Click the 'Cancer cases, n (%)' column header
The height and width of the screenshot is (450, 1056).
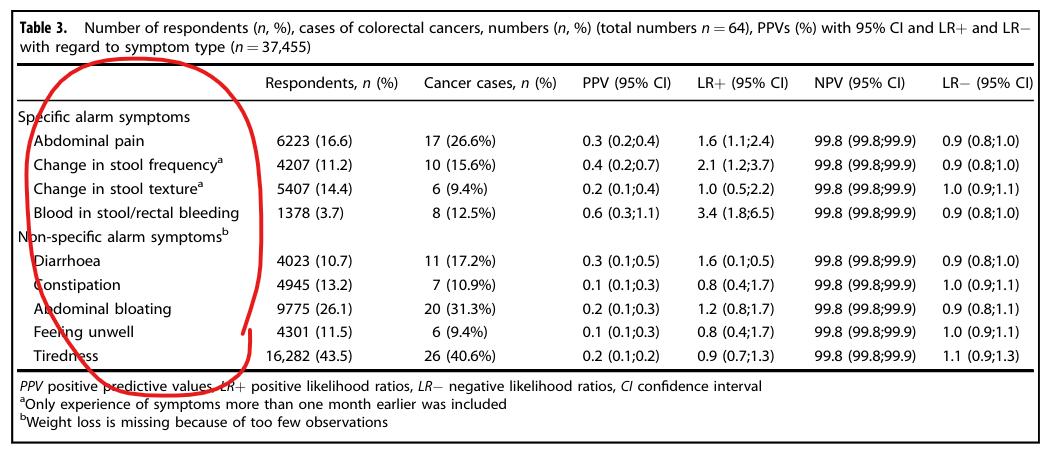[490, 84]
